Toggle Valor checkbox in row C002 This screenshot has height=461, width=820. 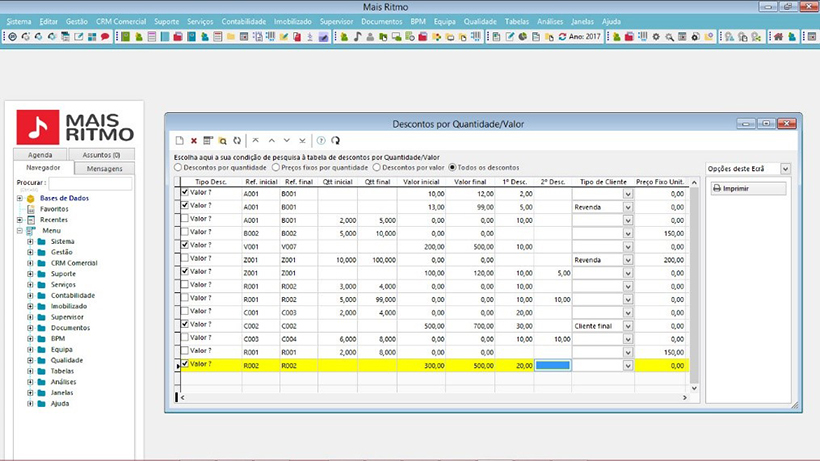coord(185,324)
